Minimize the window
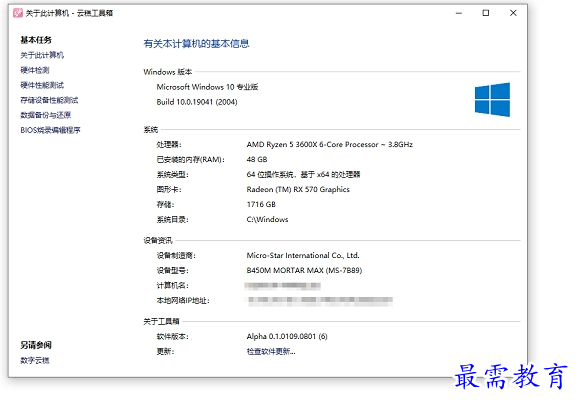This screenshot has height=408, width=576. pyautogui.click(x=459, y=13)
